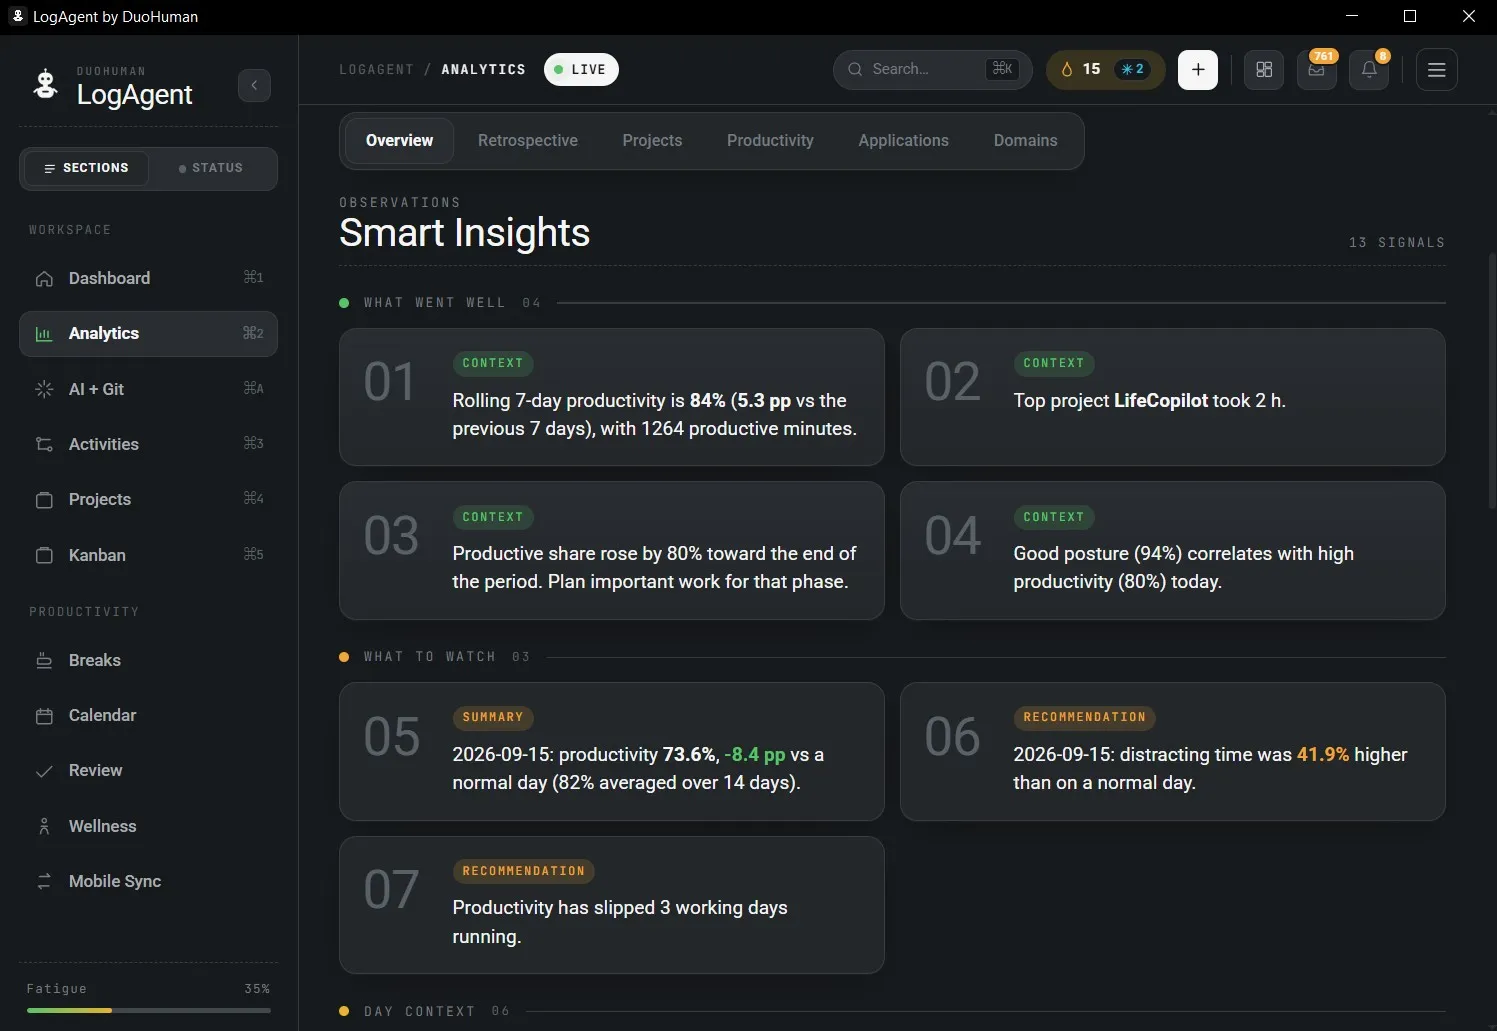Switch to the Retrospective tab
This screenshot has width=1497, height=1031.
coord(528,141)
